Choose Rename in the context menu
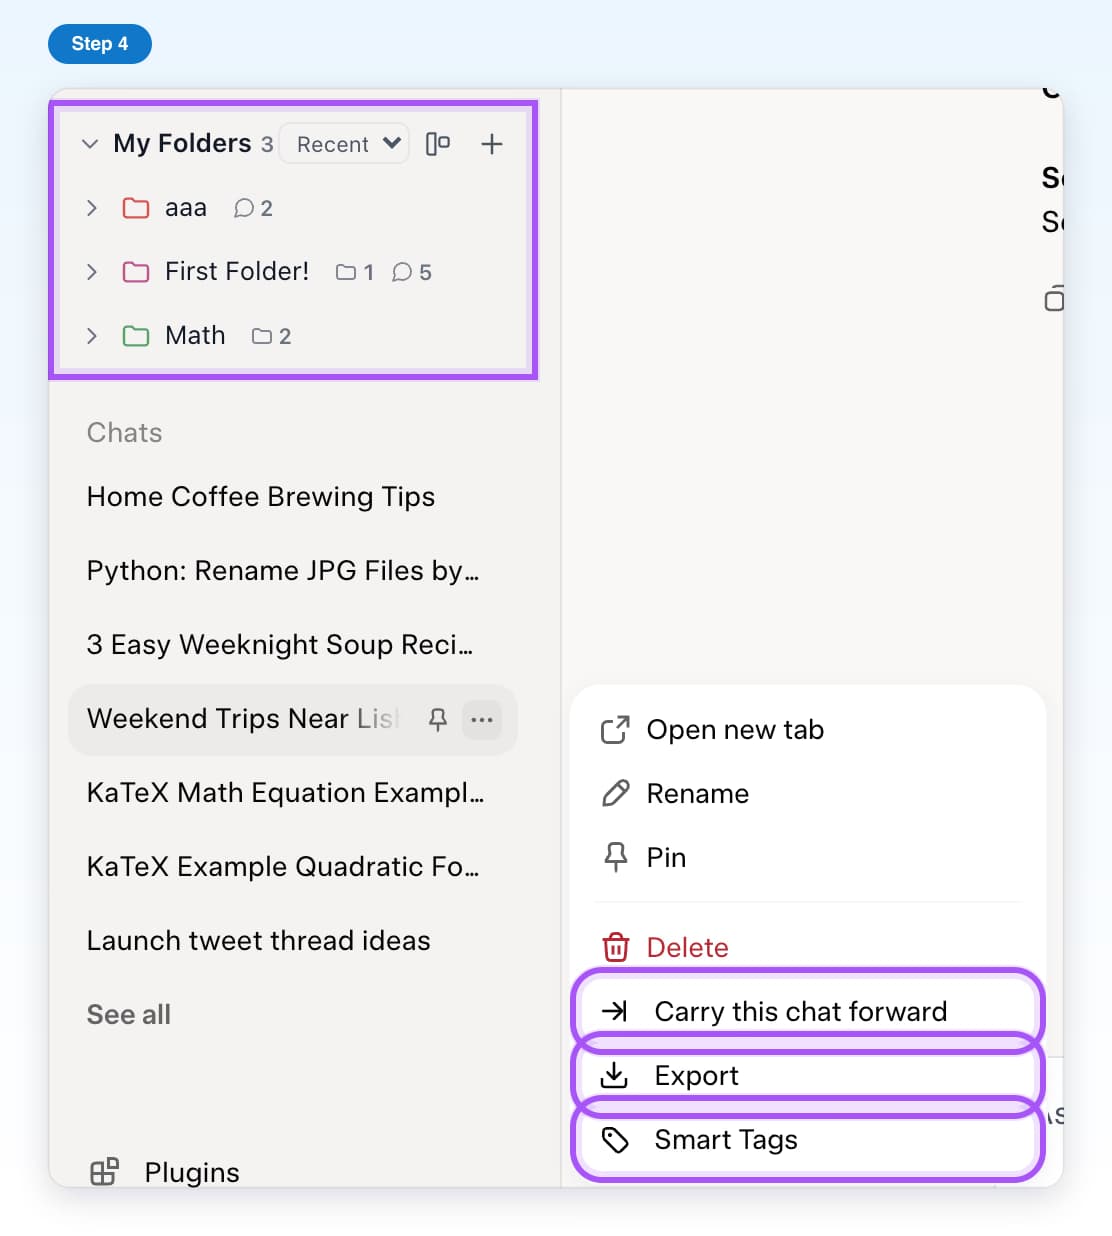This screenshot has height=1236, width=1112. tap(808, 794)
